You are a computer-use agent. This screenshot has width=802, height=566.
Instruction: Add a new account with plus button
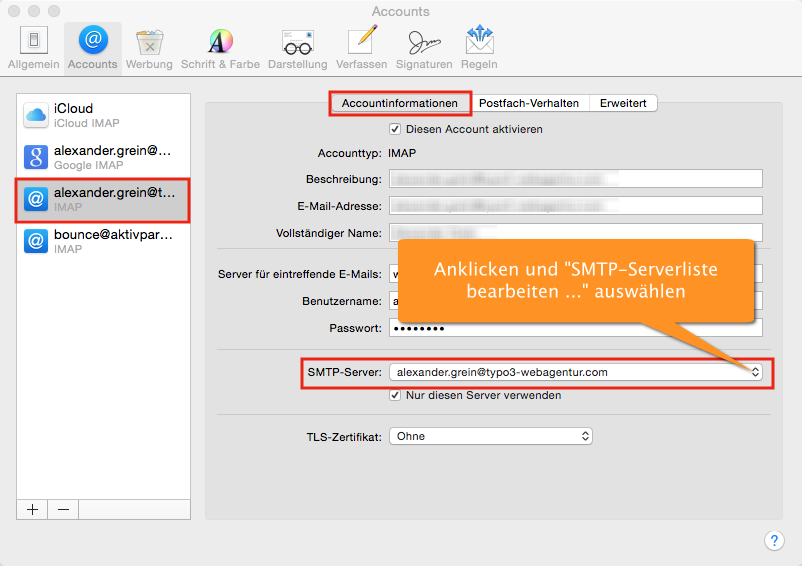point(32,510)
